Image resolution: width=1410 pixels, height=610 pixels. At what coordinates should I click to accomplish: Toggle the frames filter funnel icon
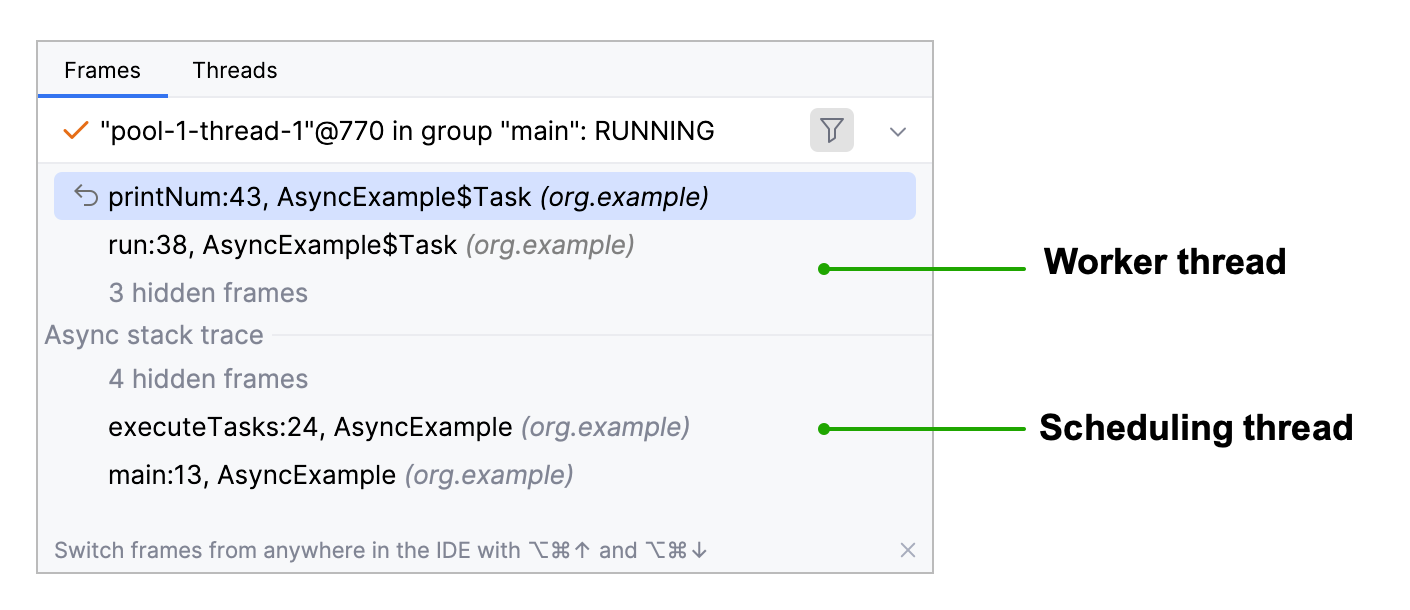832,130
